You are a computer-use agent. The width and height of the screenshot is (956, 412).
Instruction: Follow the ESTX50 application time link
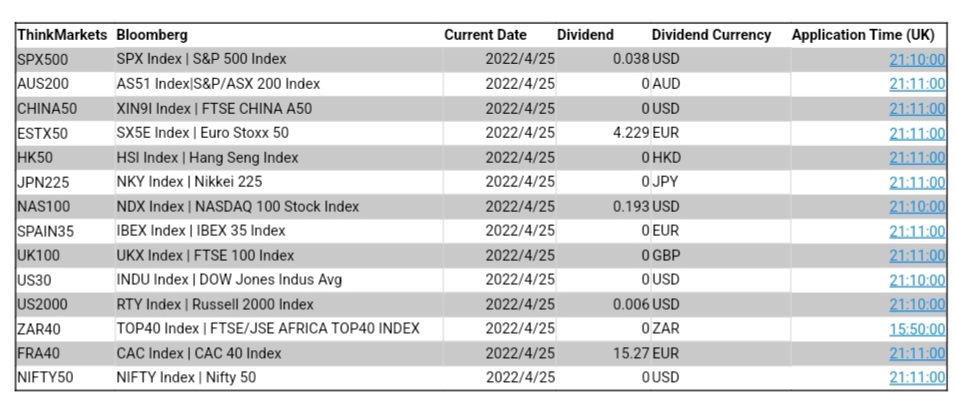916,133
